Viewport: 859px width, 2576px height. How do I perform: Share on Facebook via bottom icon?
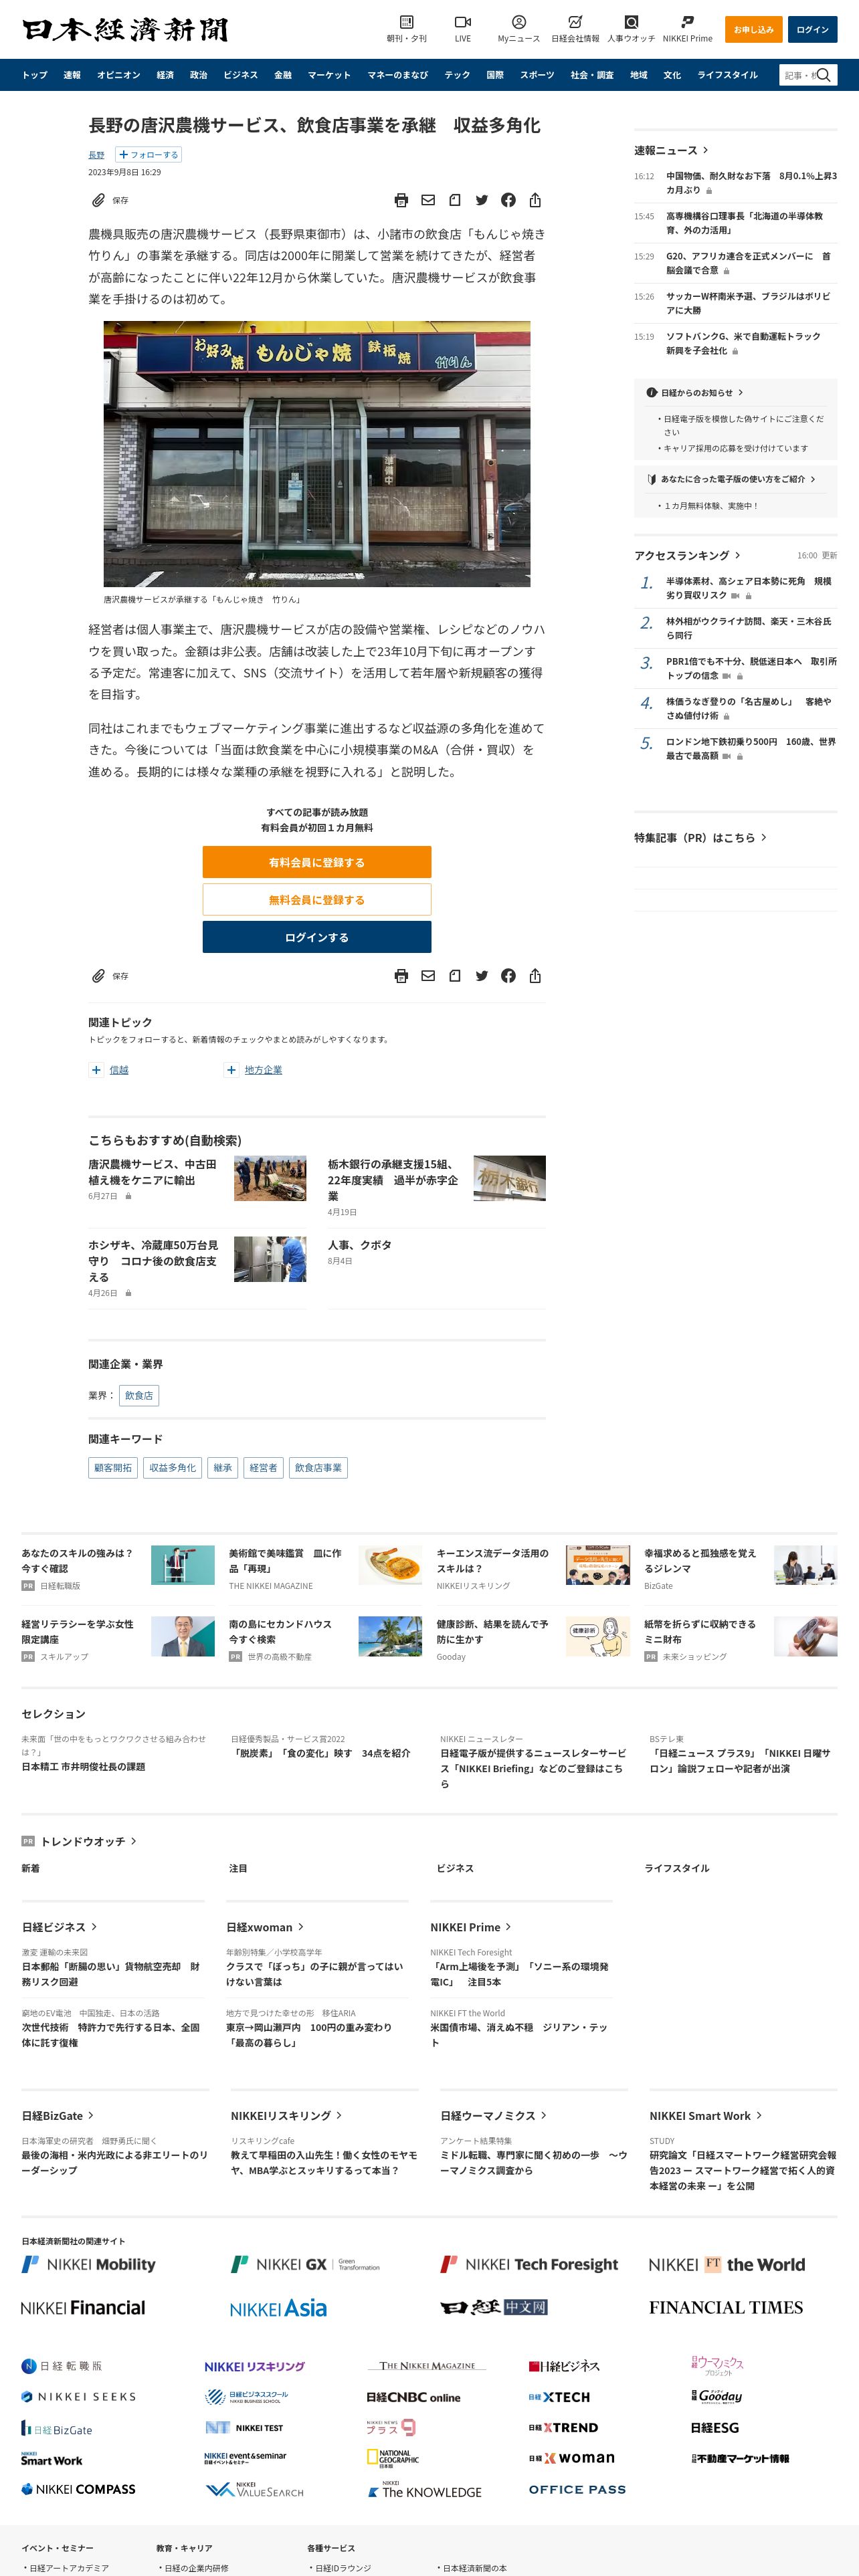(x=508, y=976)
